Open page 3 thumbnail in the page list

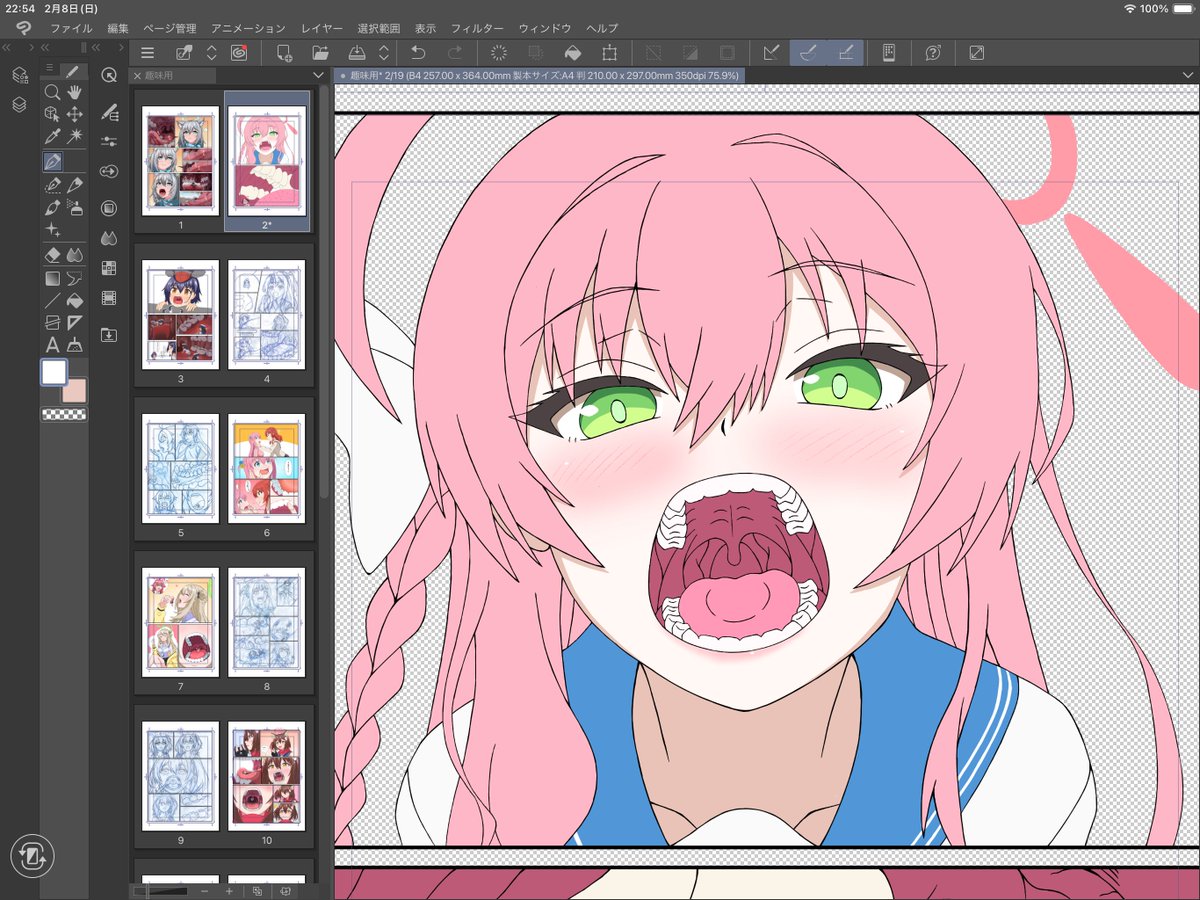click(180, 314)
